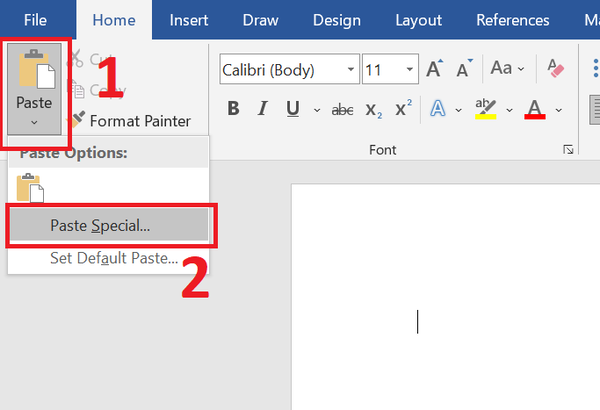Viewport: 600px width, 410px height.
Task: Open the File tab
Action: pos(35,20)
